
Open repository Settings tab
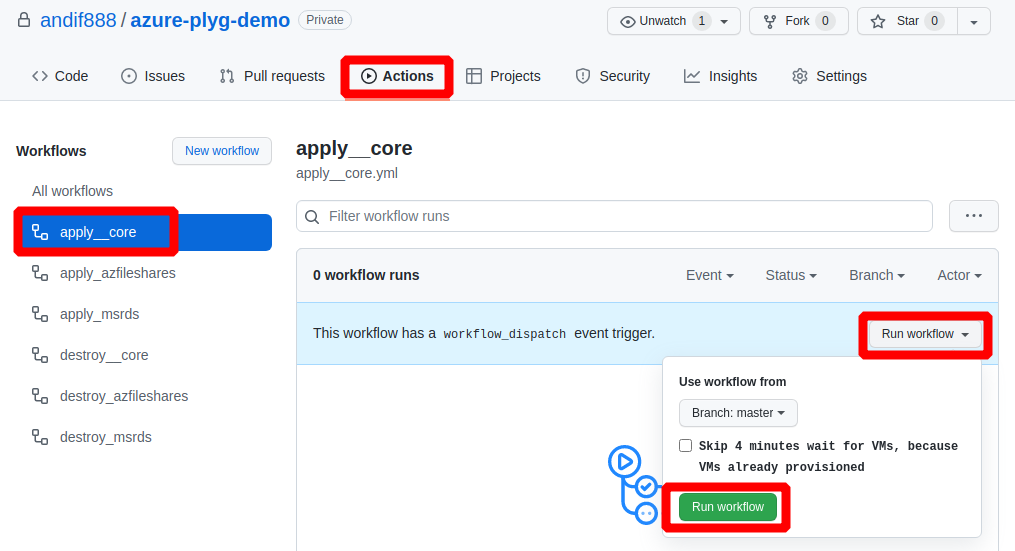[829, 76]
